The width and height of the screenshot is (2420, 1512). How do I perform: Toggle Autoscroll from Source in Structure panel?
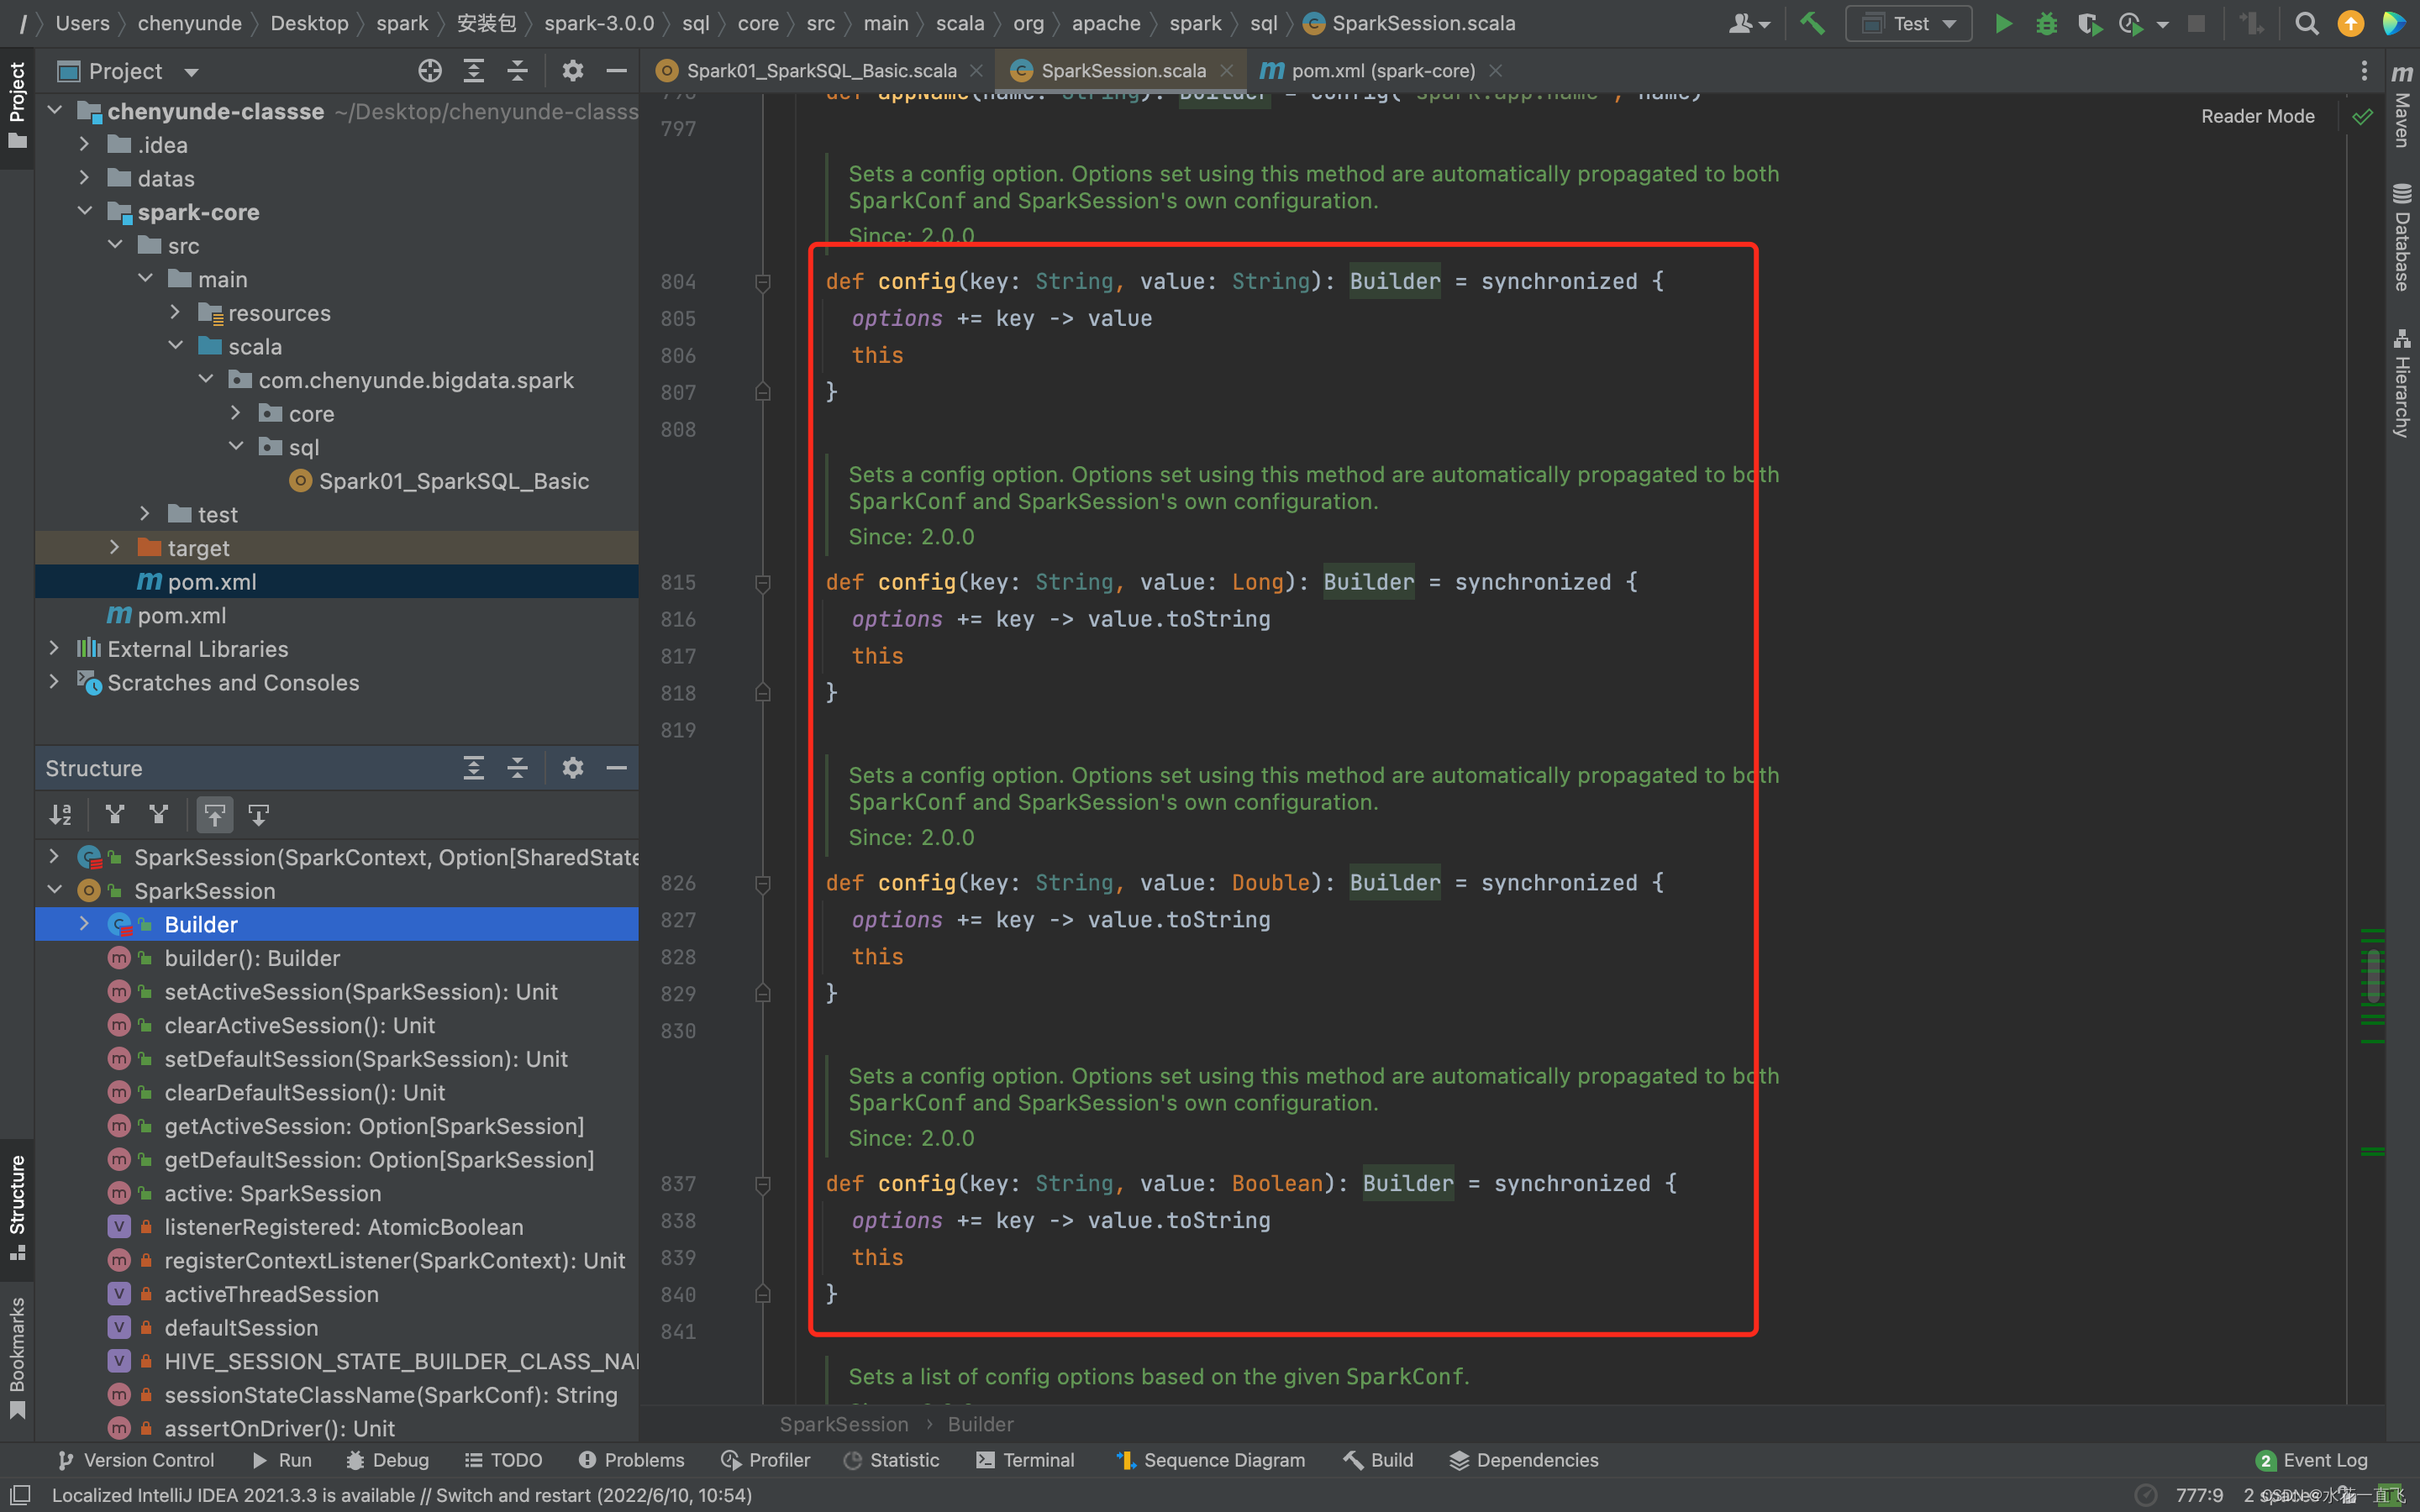point(258,815)
